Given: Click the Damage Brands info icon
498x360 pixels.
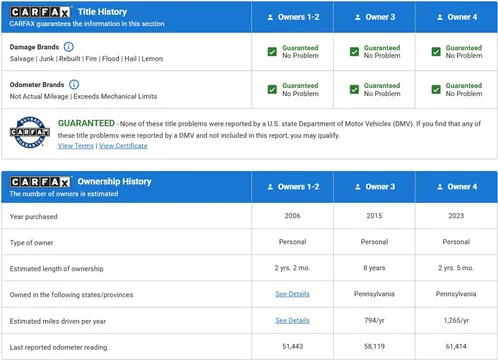Looking at the screenshot, I should (68, 47).
